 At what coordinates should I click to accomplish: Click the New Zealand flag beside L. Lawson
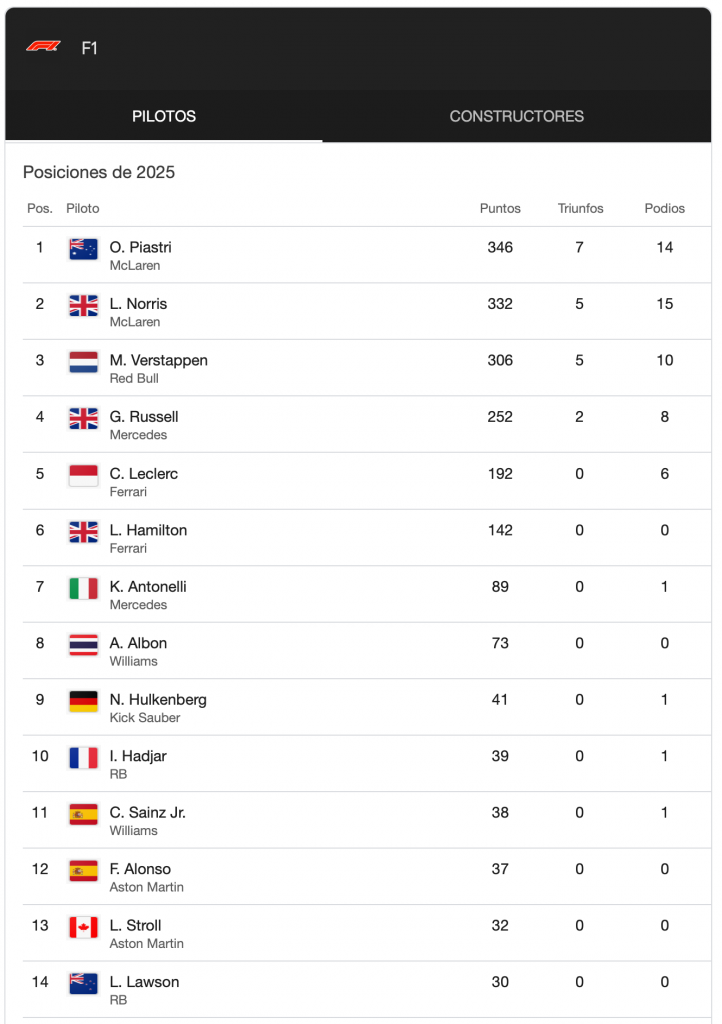click(83, 984)
